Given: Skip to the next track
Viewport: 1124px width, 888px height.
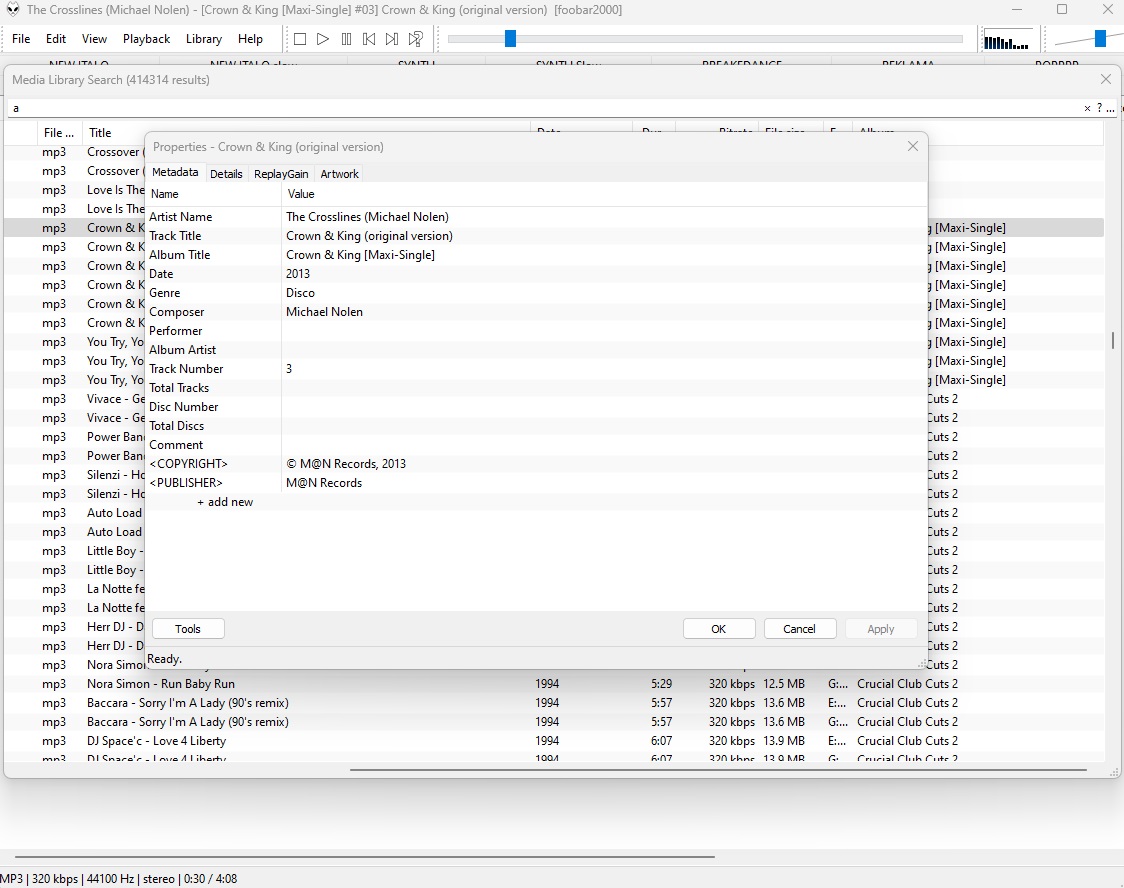Looking at the screenshot, I should point(392,39).
